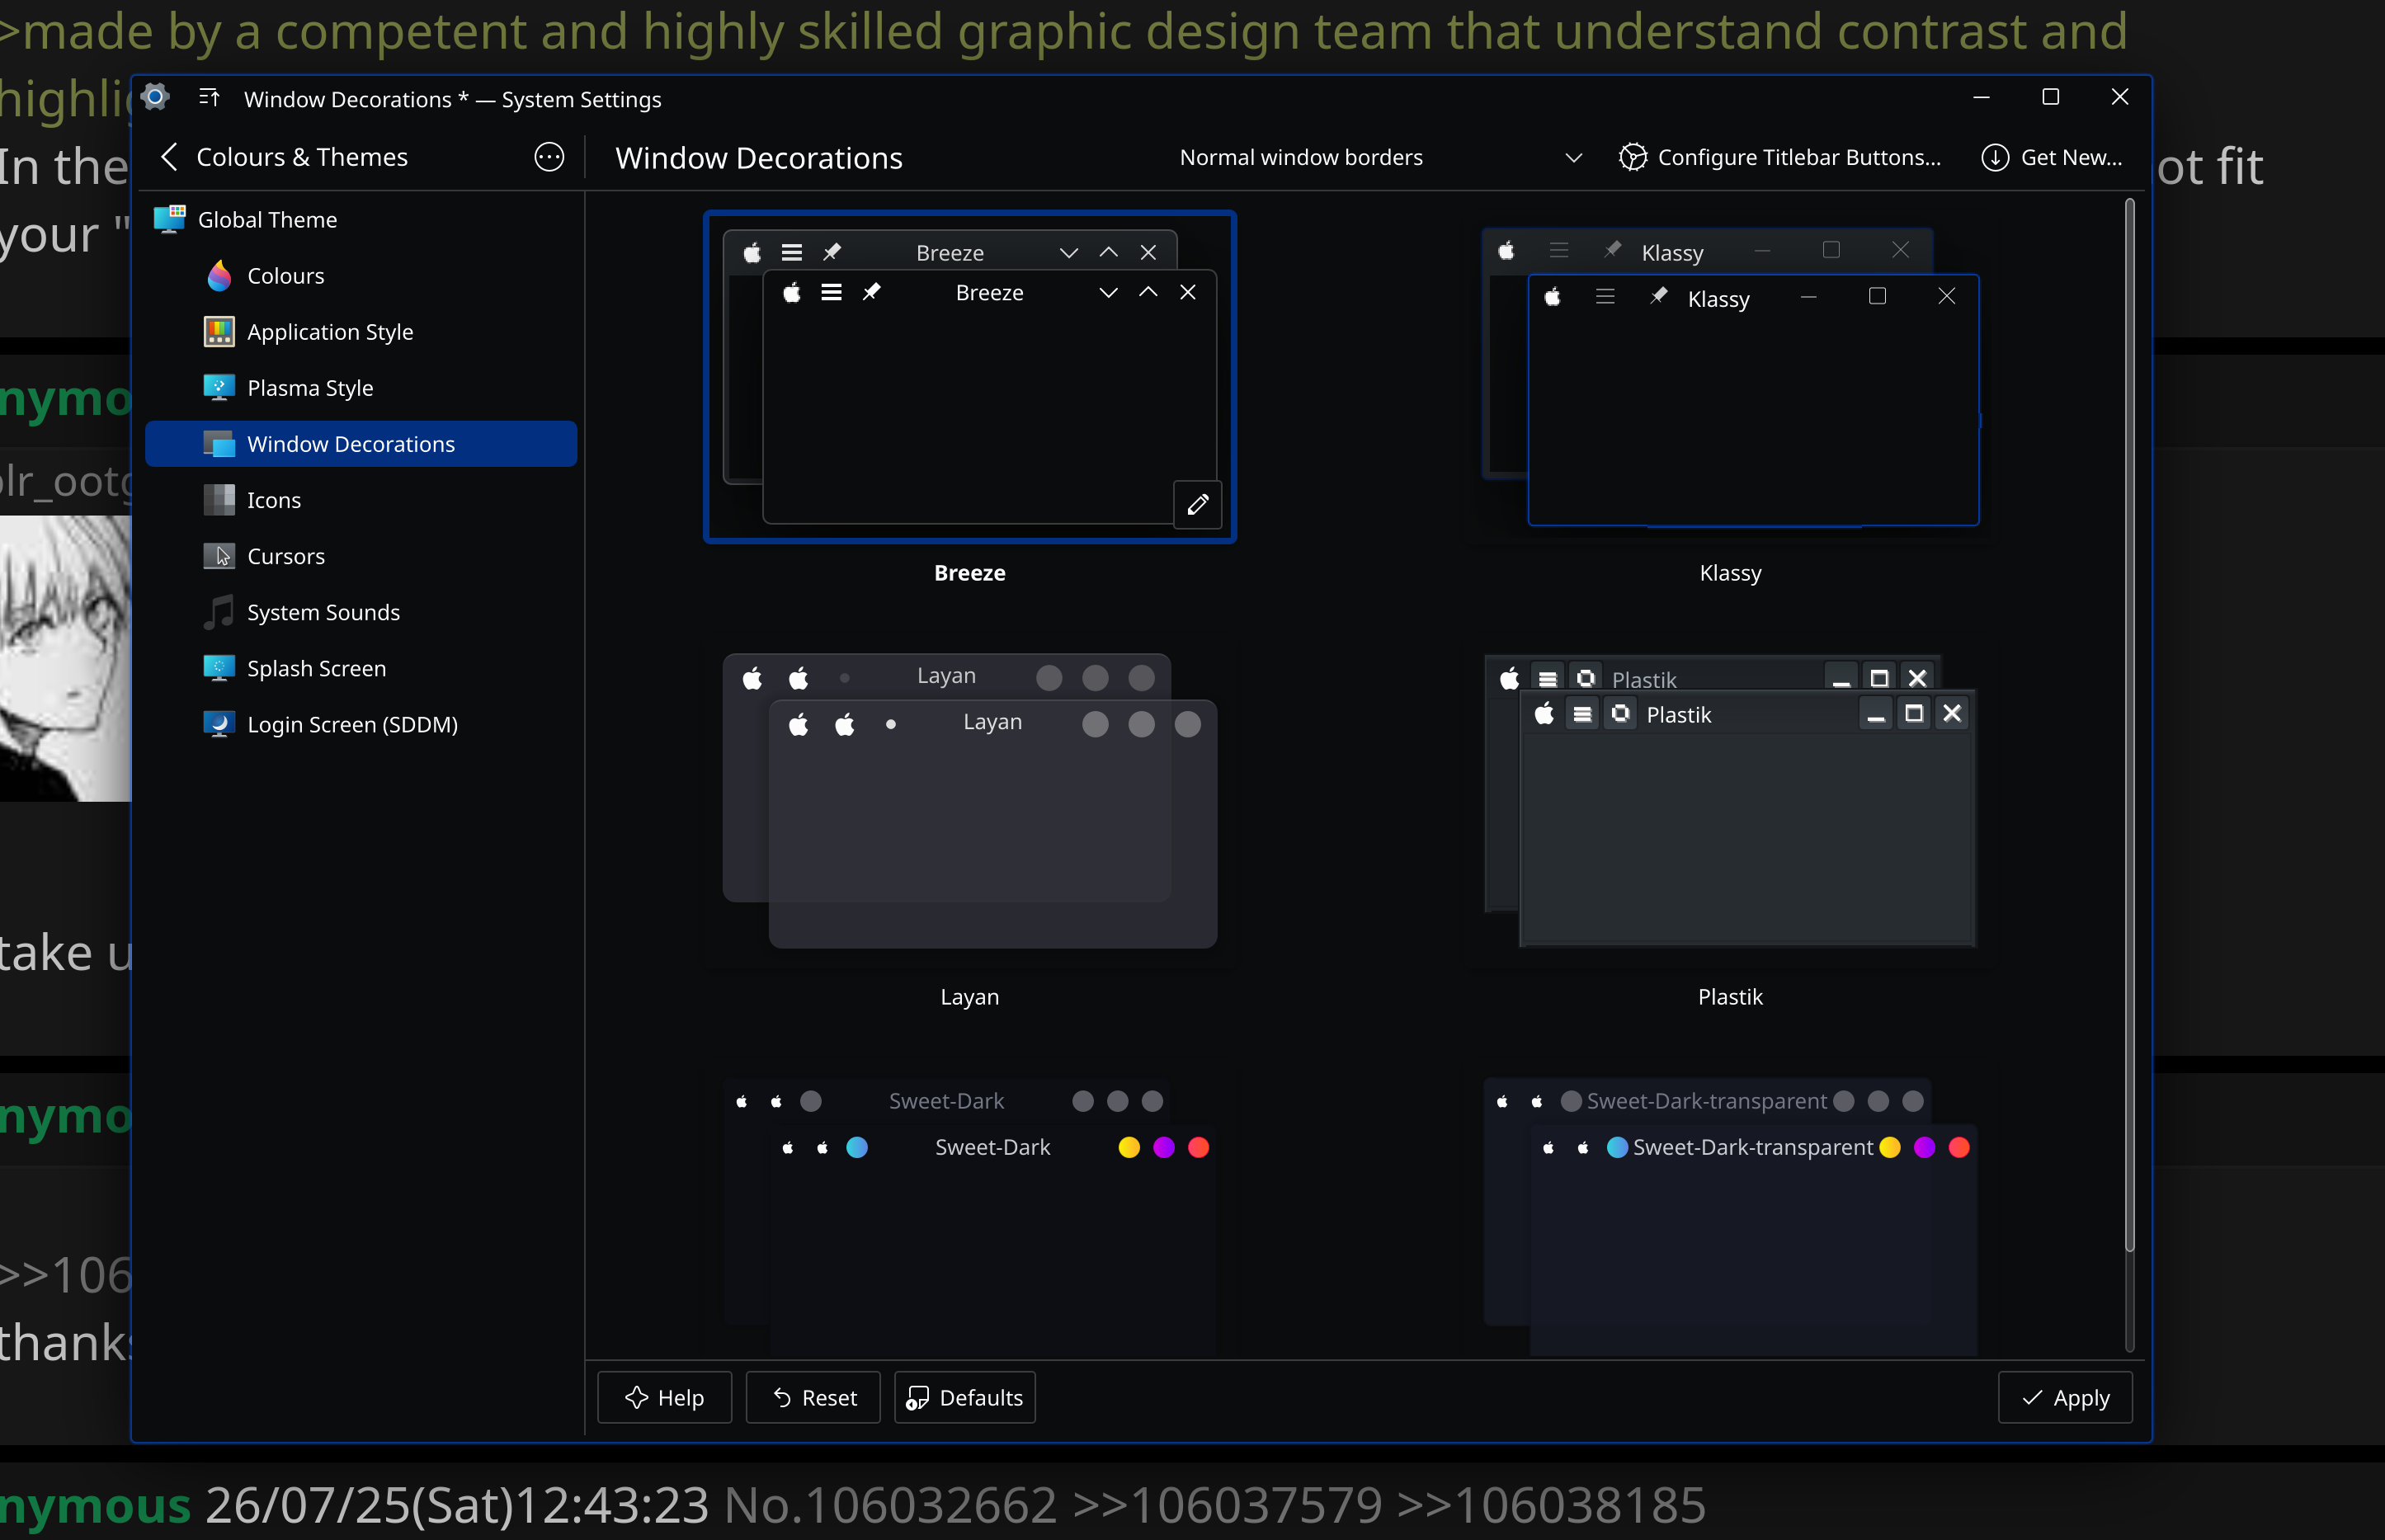2385x1540 pixels.
Task: Minimize the System Settings window
Action: (x=1981, y=97)
